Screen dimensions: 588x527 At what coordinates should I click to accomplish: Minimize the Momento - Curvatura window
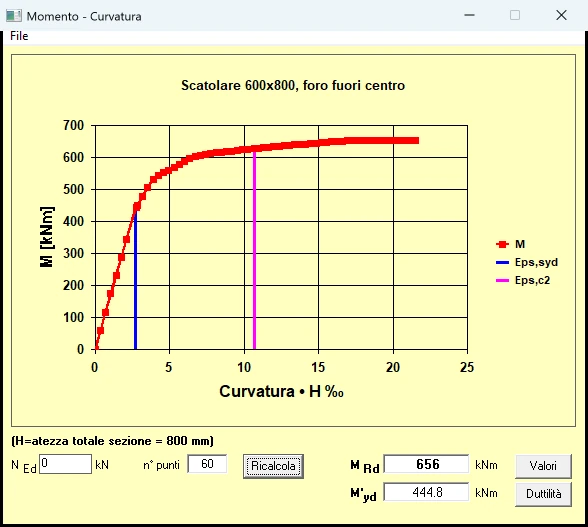coord(470,15)
